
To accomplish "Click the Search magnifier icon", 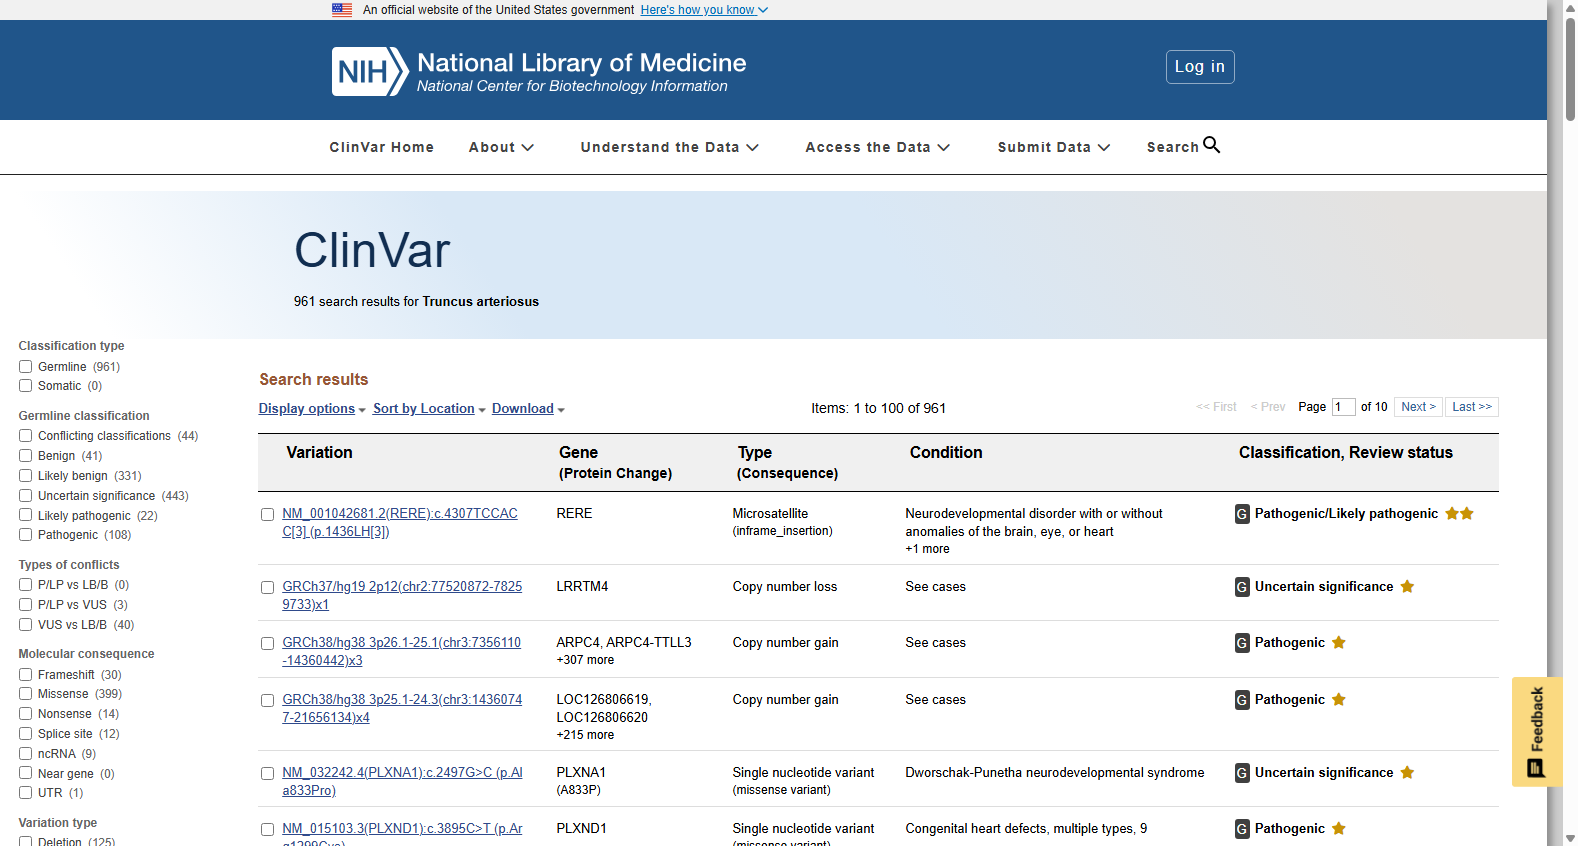I will (x=1211, y=145).
